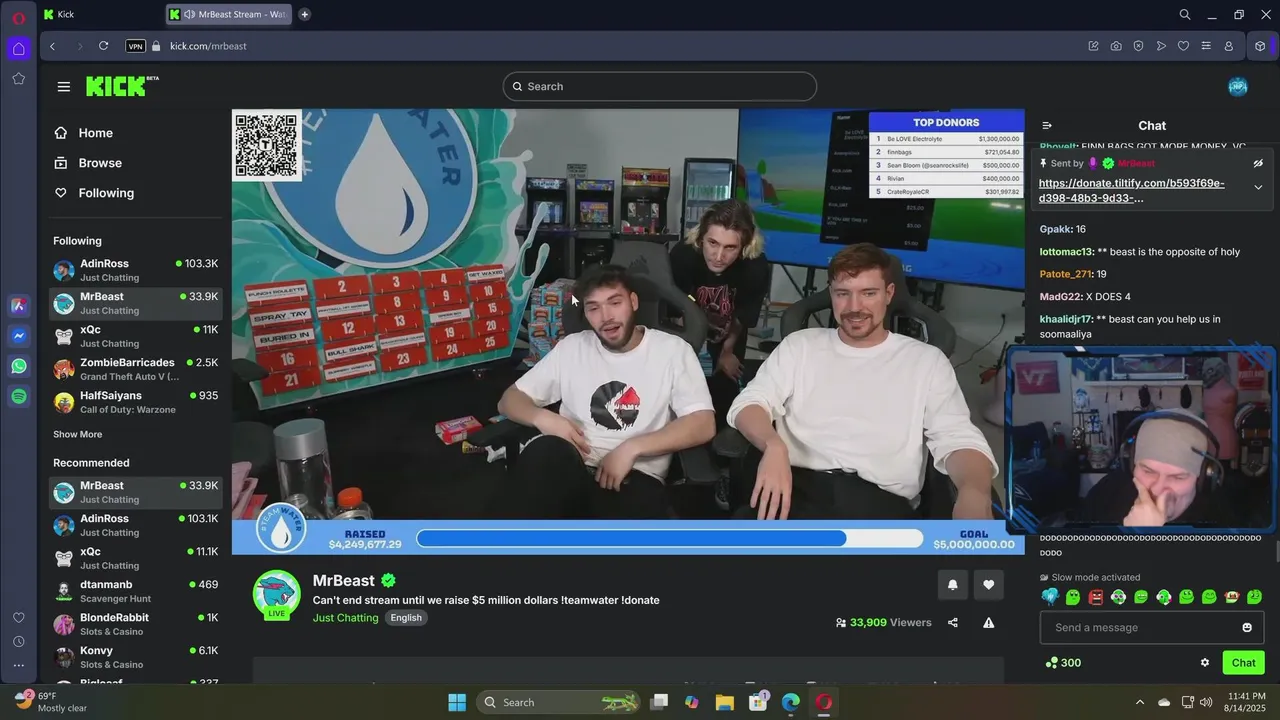Click the stream video player
The width and height of the screenshot is (1280, 720).
tap(628, 331)
